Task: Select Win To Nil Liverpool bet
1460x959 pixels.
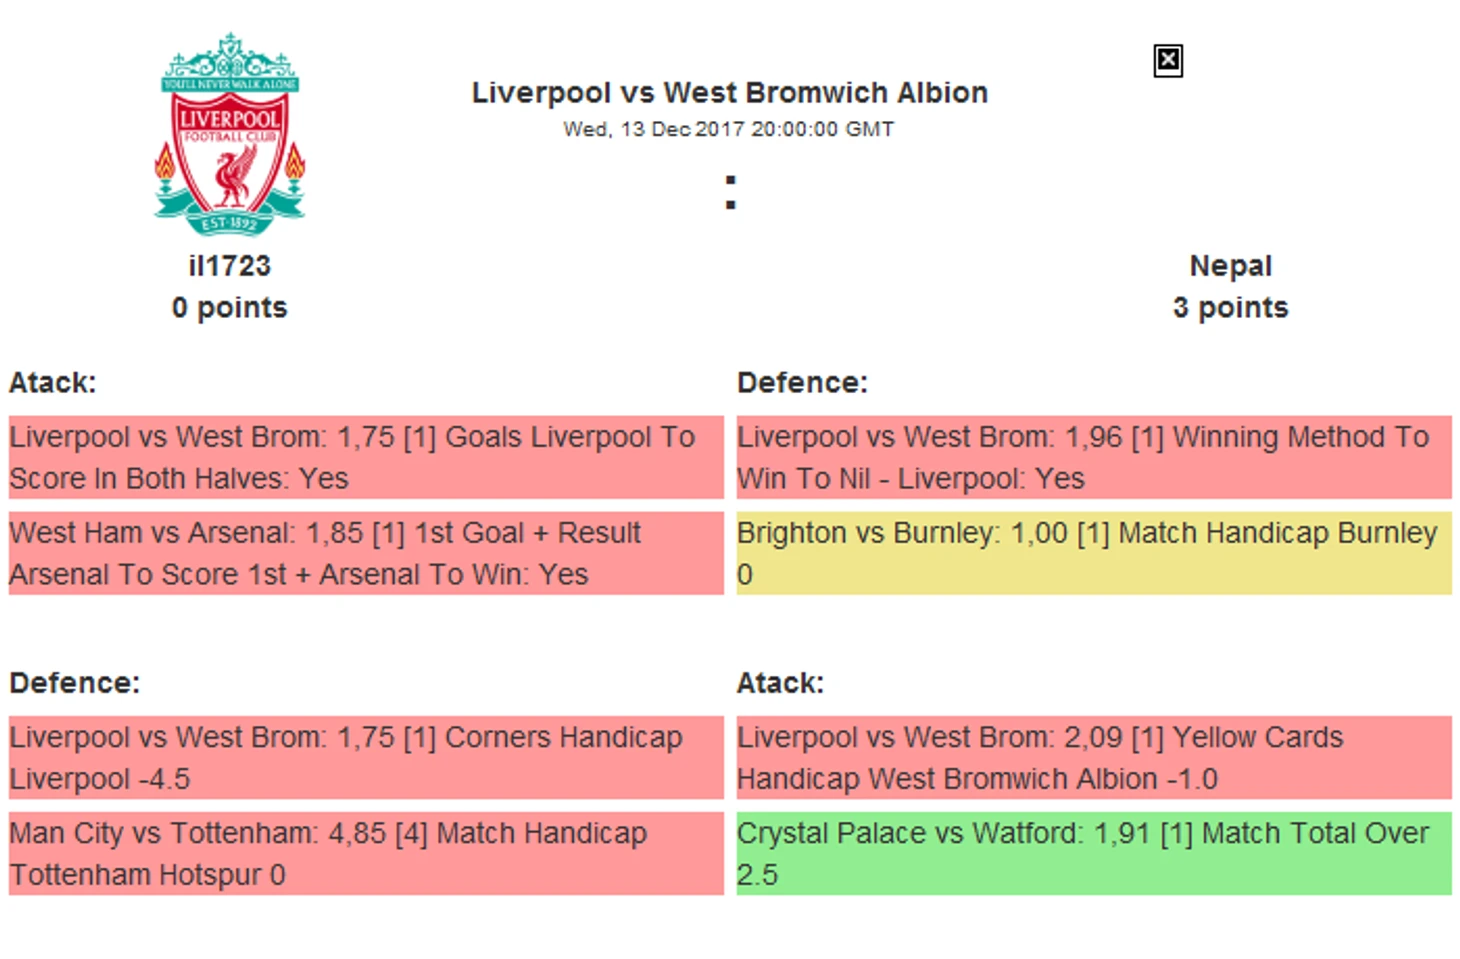Action: pyautogui.click(x=1094, y=458)
